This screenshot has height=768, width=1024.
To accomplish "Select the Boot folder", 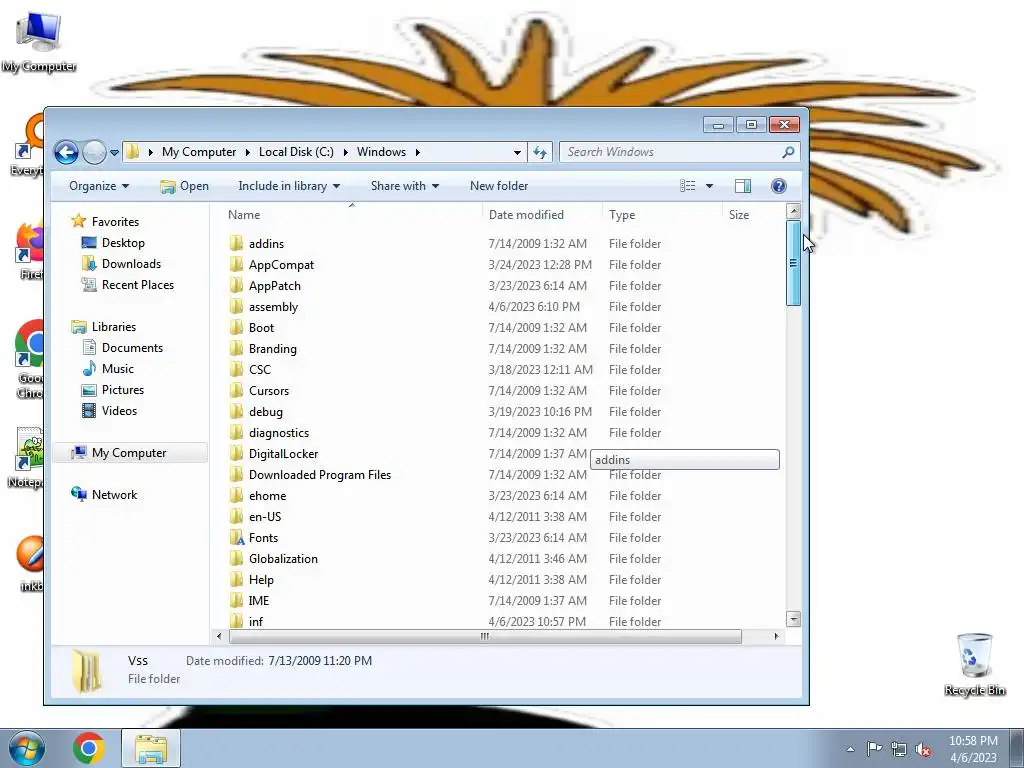I will coord(261,328).
